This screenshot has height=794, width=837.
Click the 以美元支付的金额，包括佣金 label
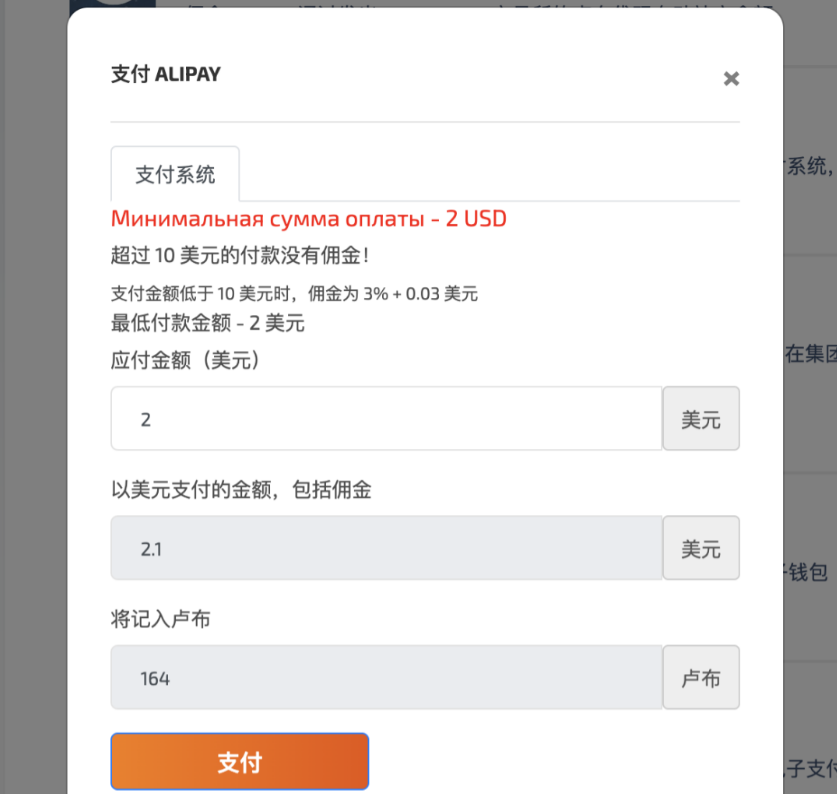click(240, 489)
